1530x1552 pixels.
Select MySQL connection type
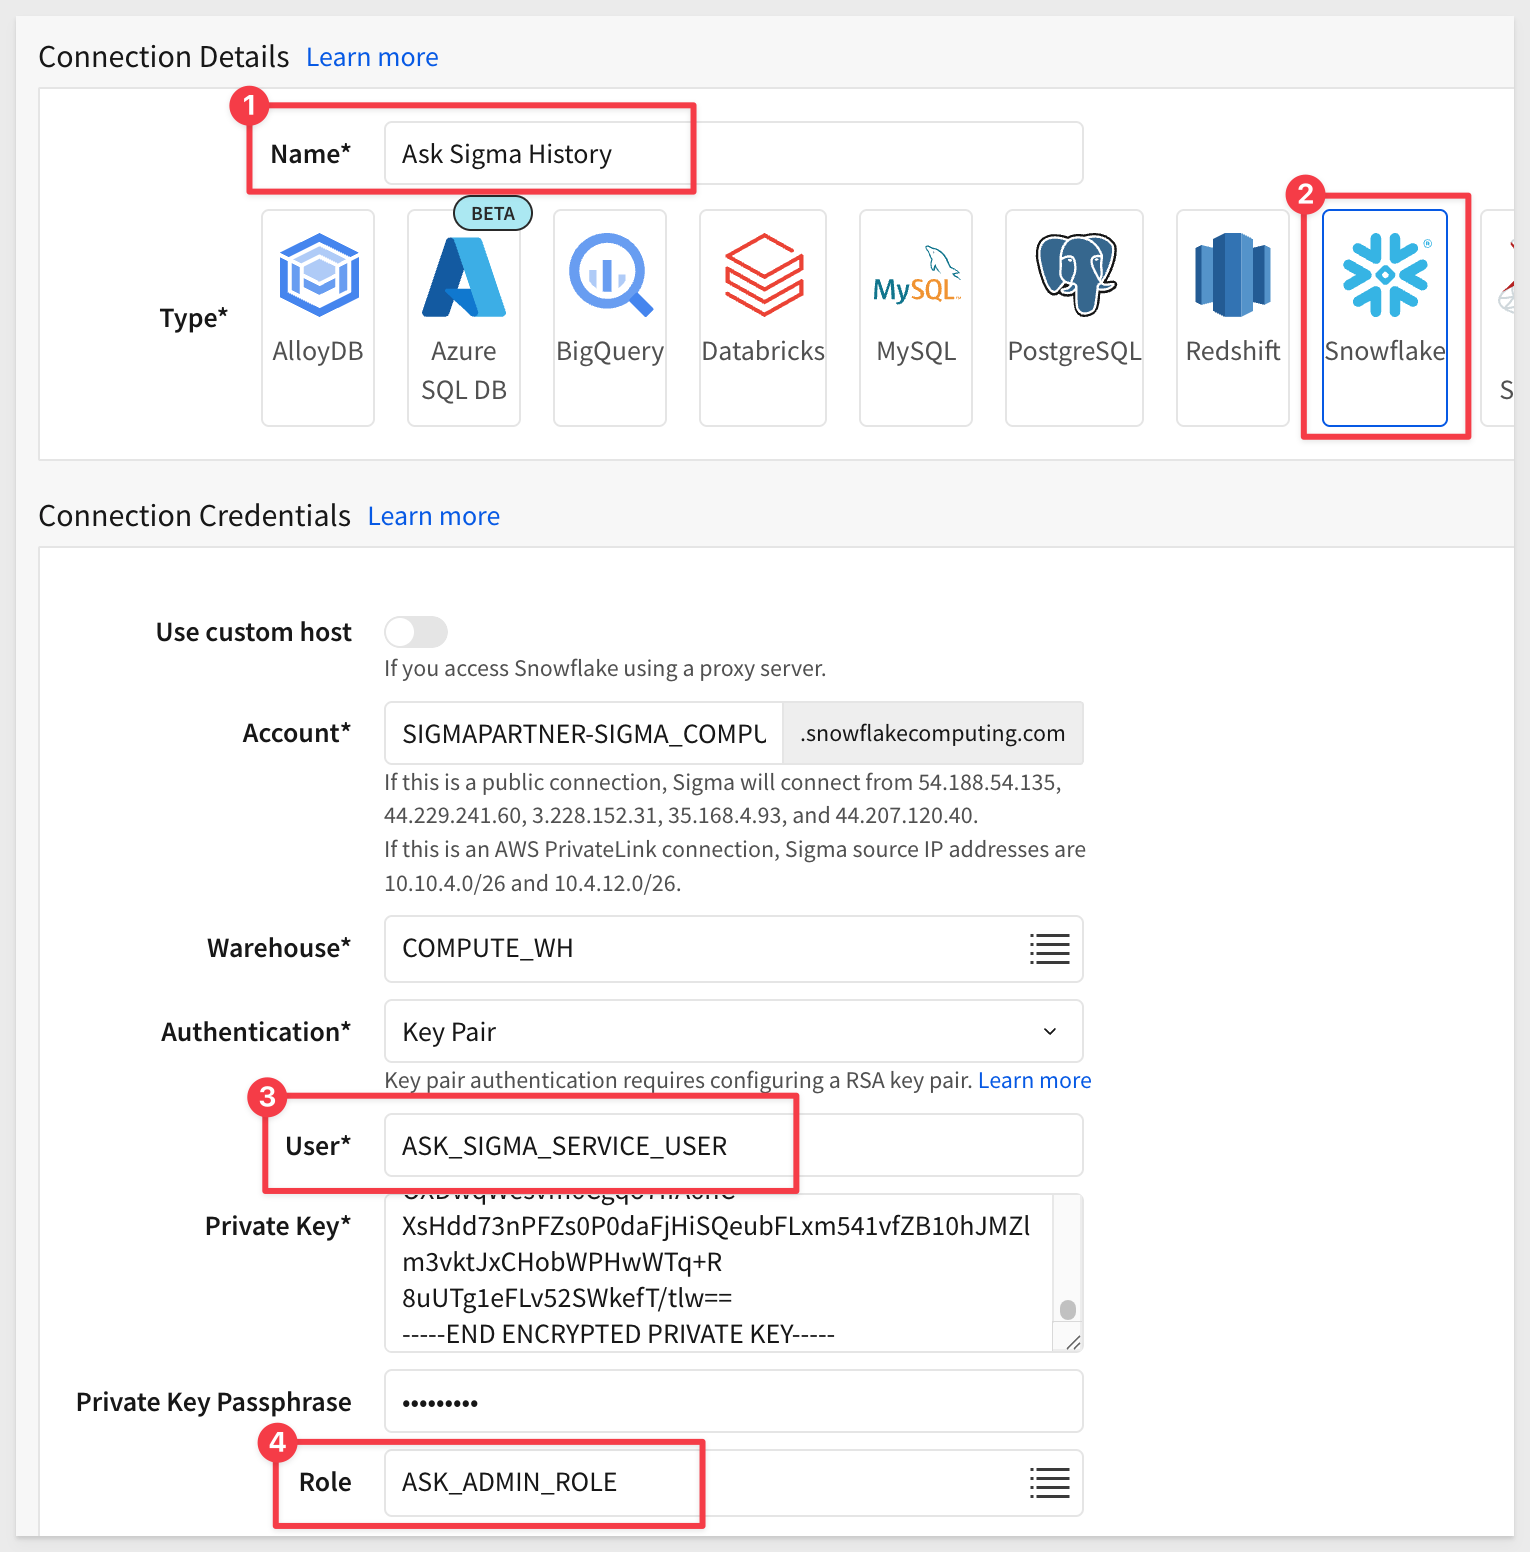[916, 318]
